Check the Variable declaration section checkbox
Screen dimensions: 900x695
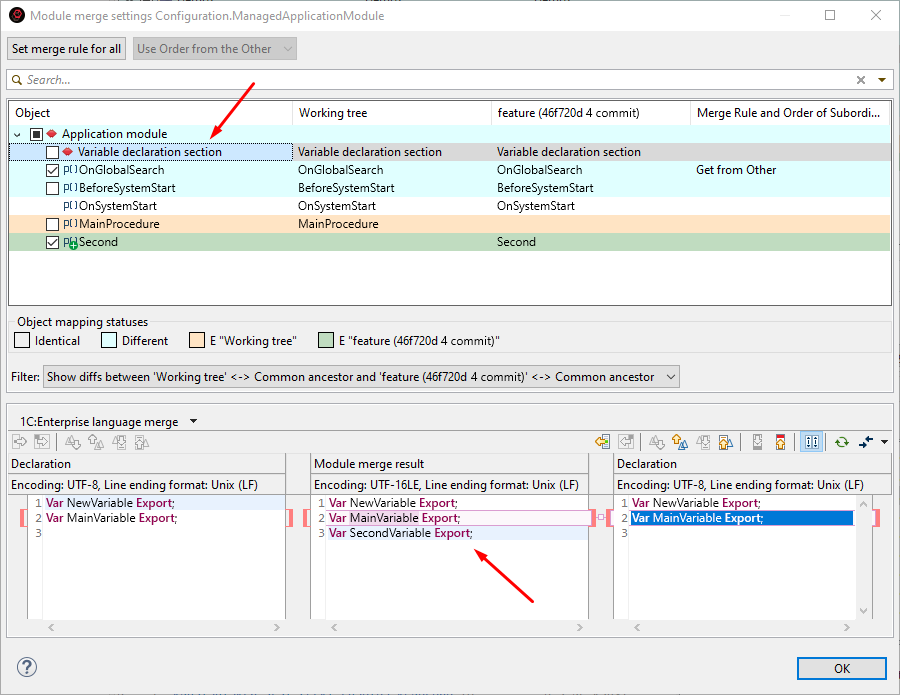(52, 152)
